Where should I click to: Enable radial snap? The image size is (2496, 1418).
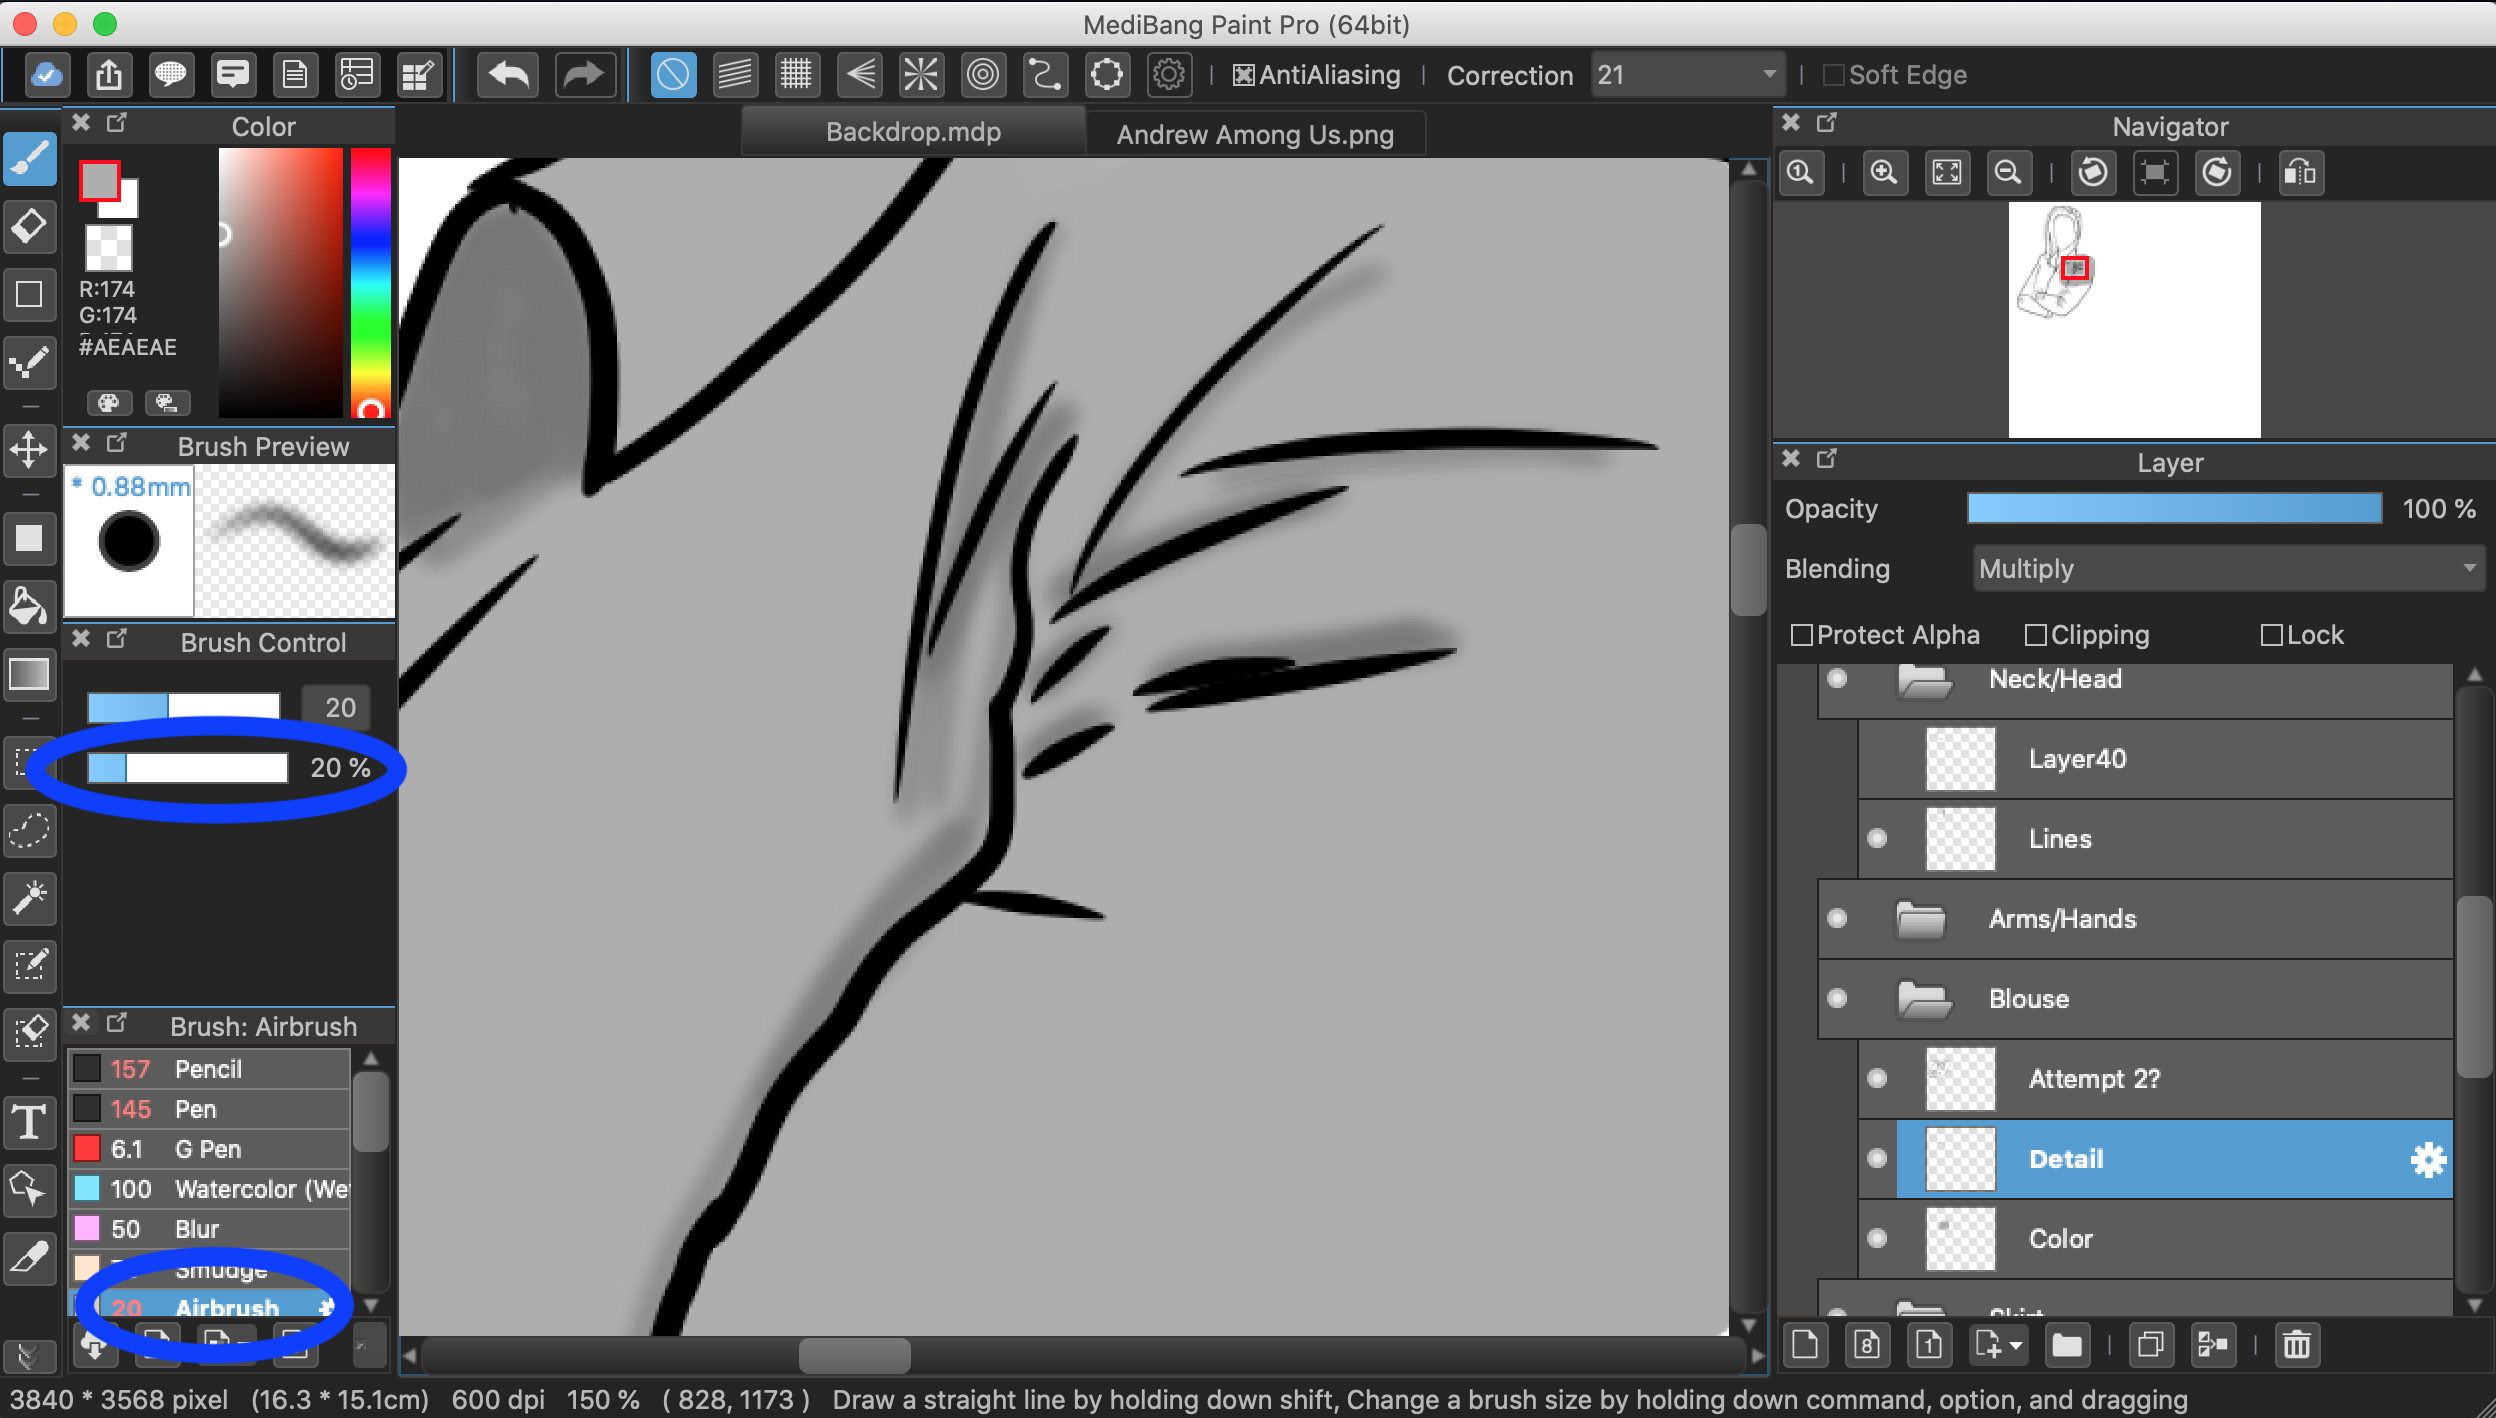click(x=921, y=75)
